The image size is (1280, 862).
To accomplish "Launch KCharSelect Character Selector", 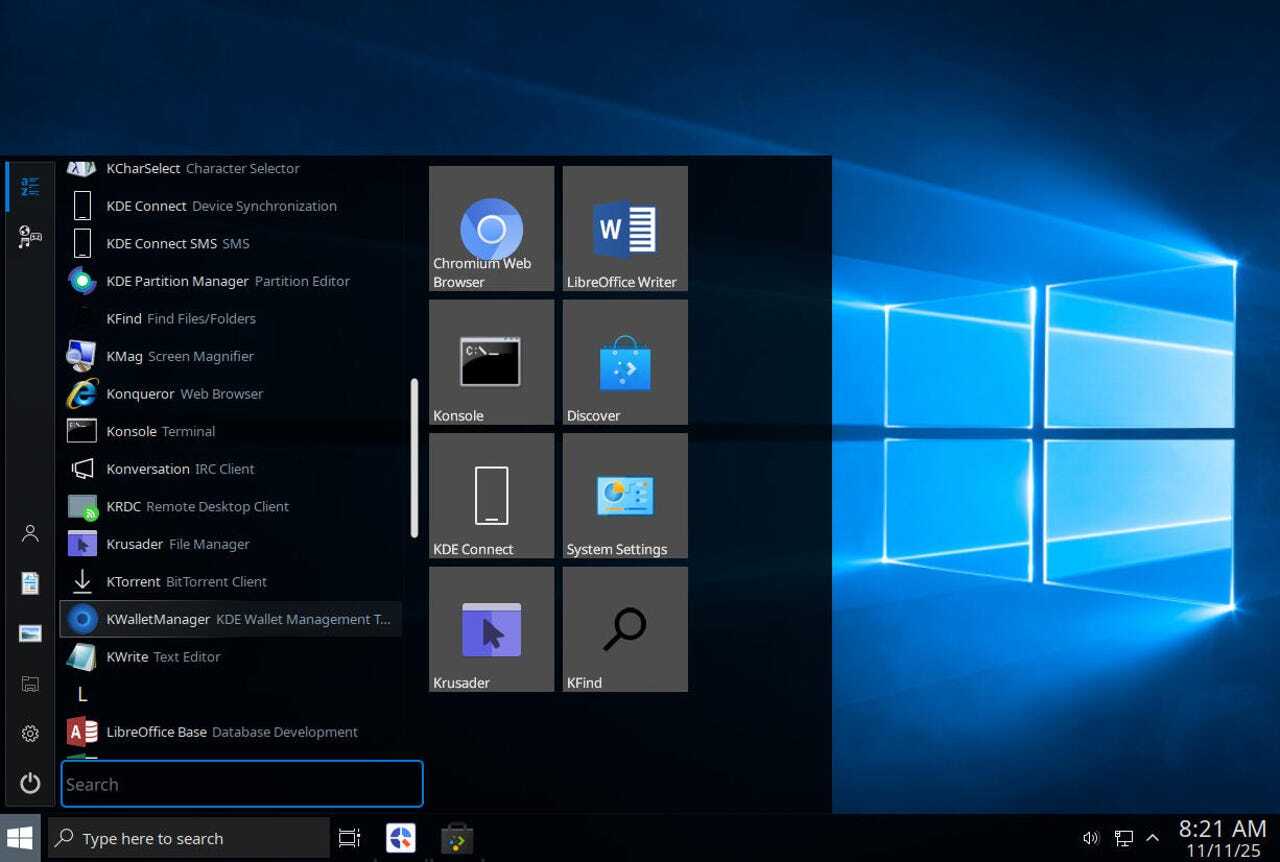I will click(231, 168).
